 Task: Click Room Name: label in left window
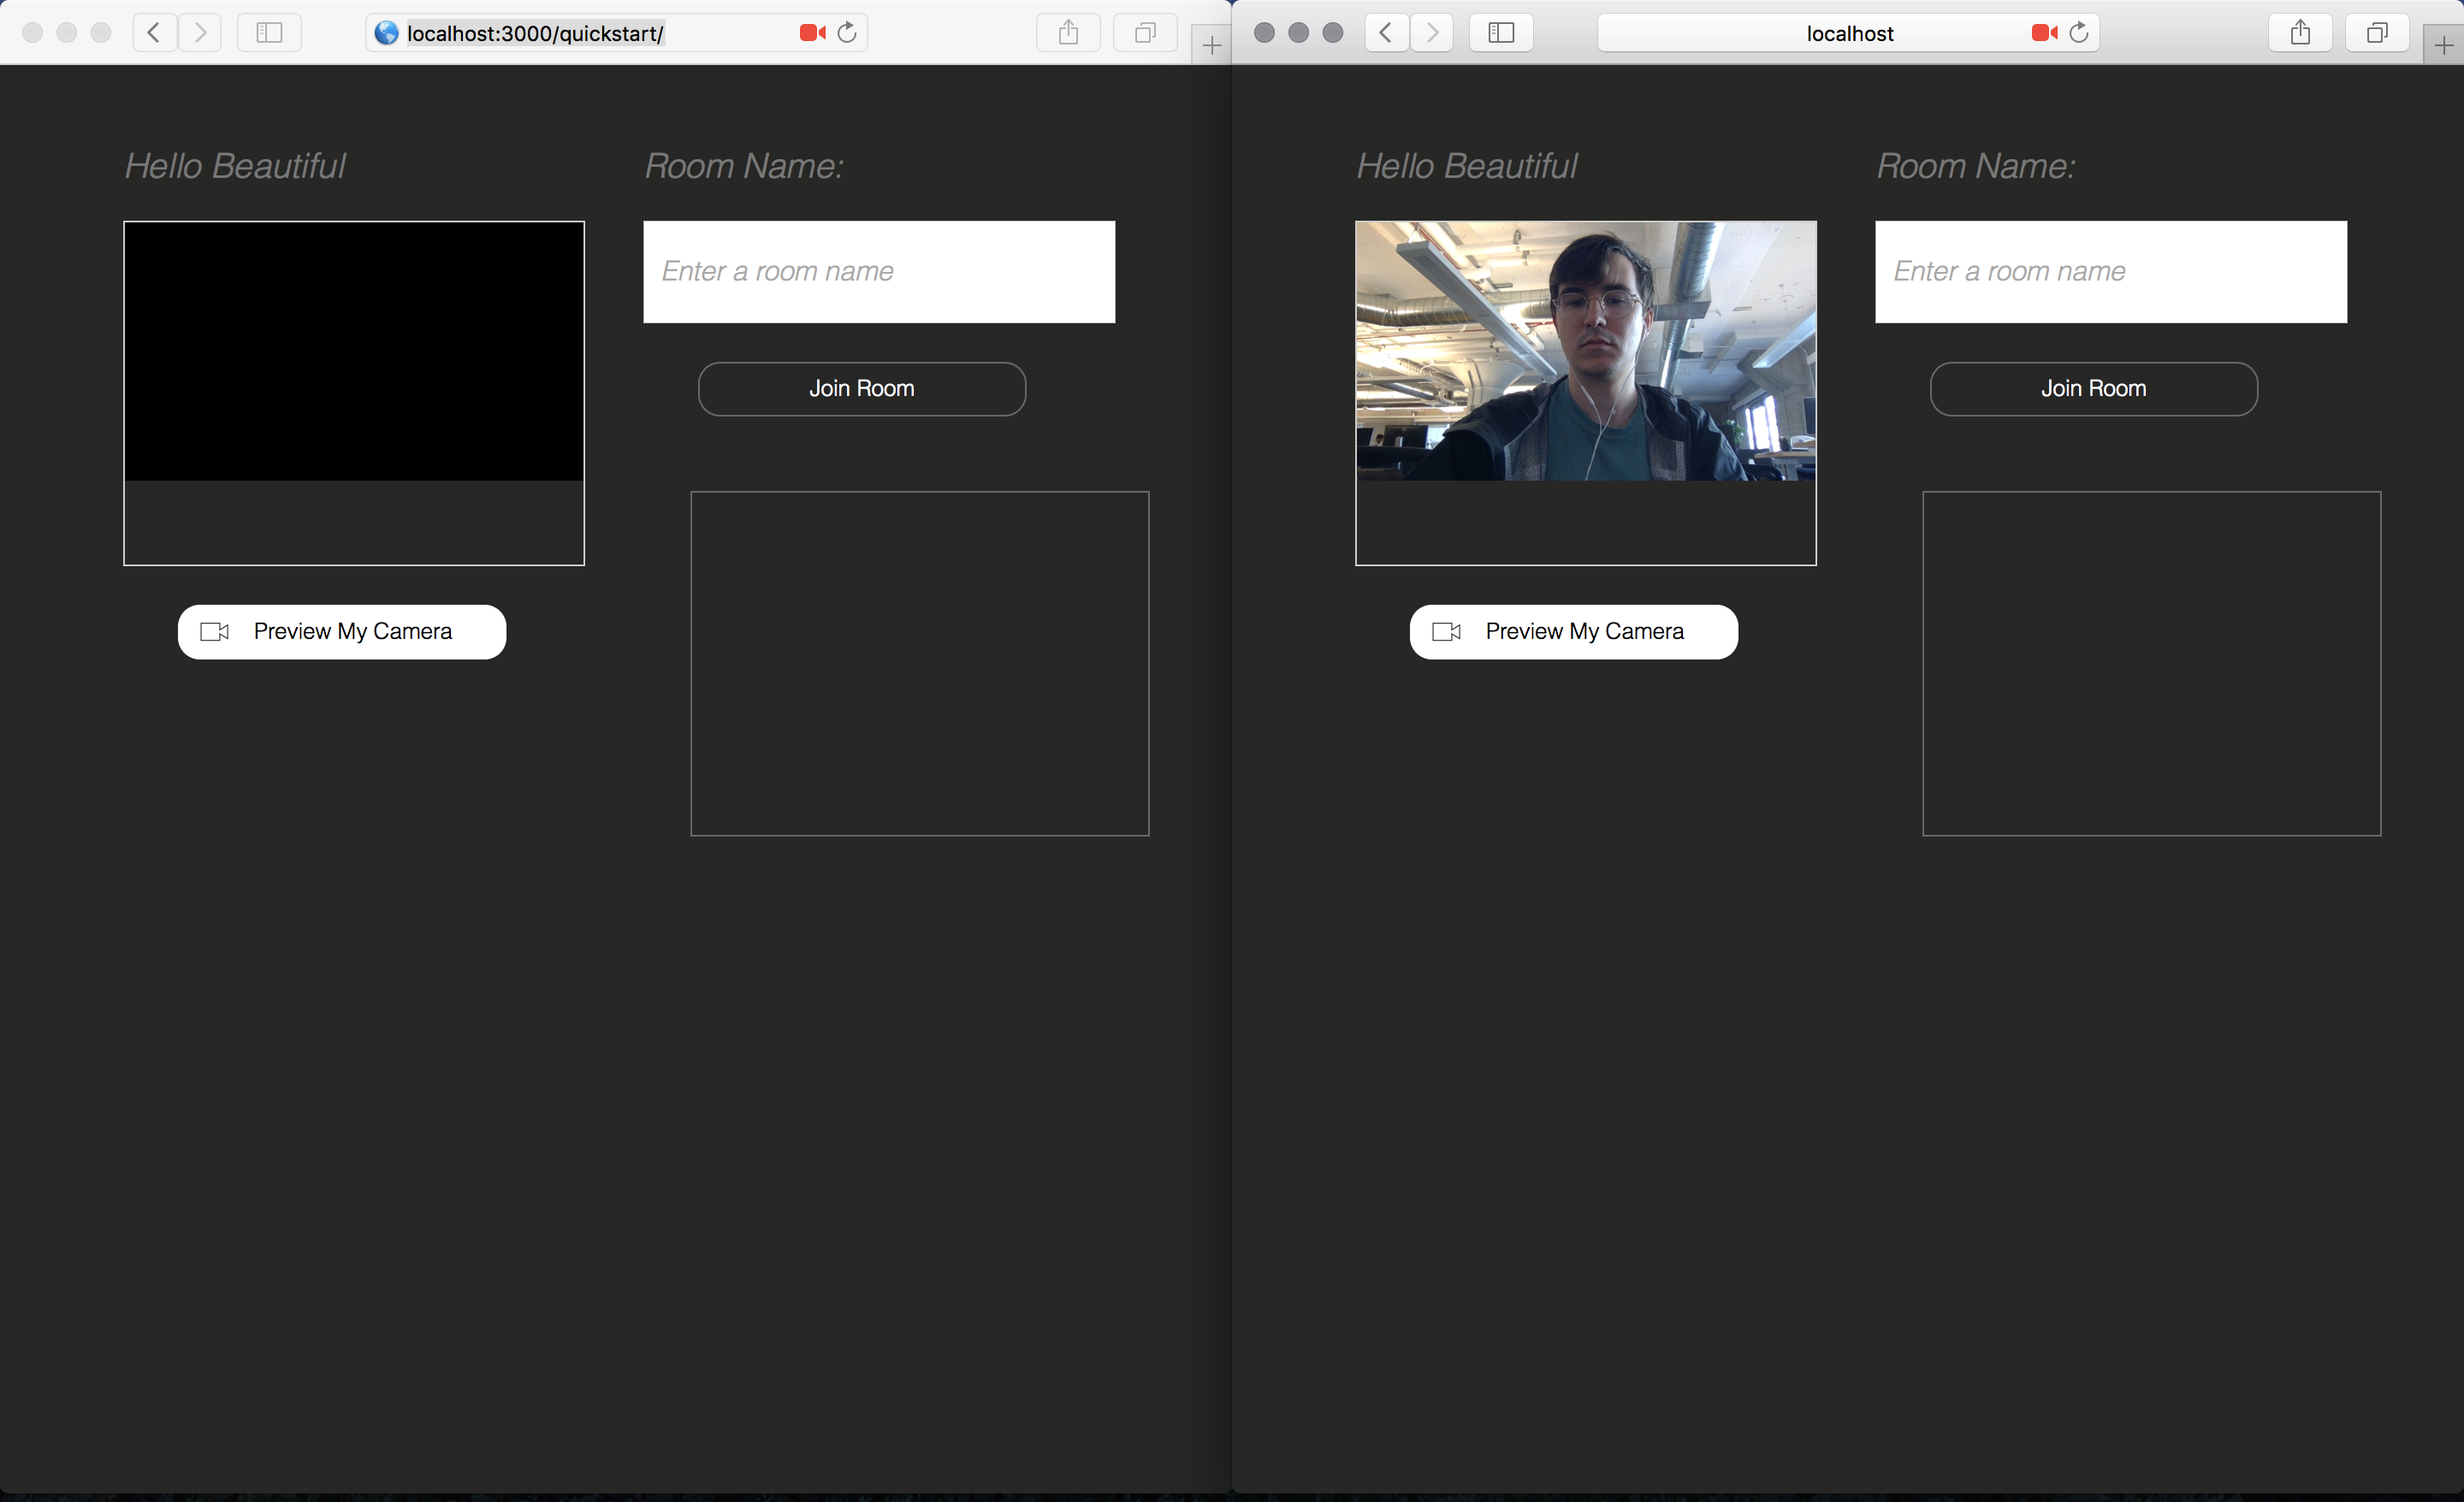point(744,166)
